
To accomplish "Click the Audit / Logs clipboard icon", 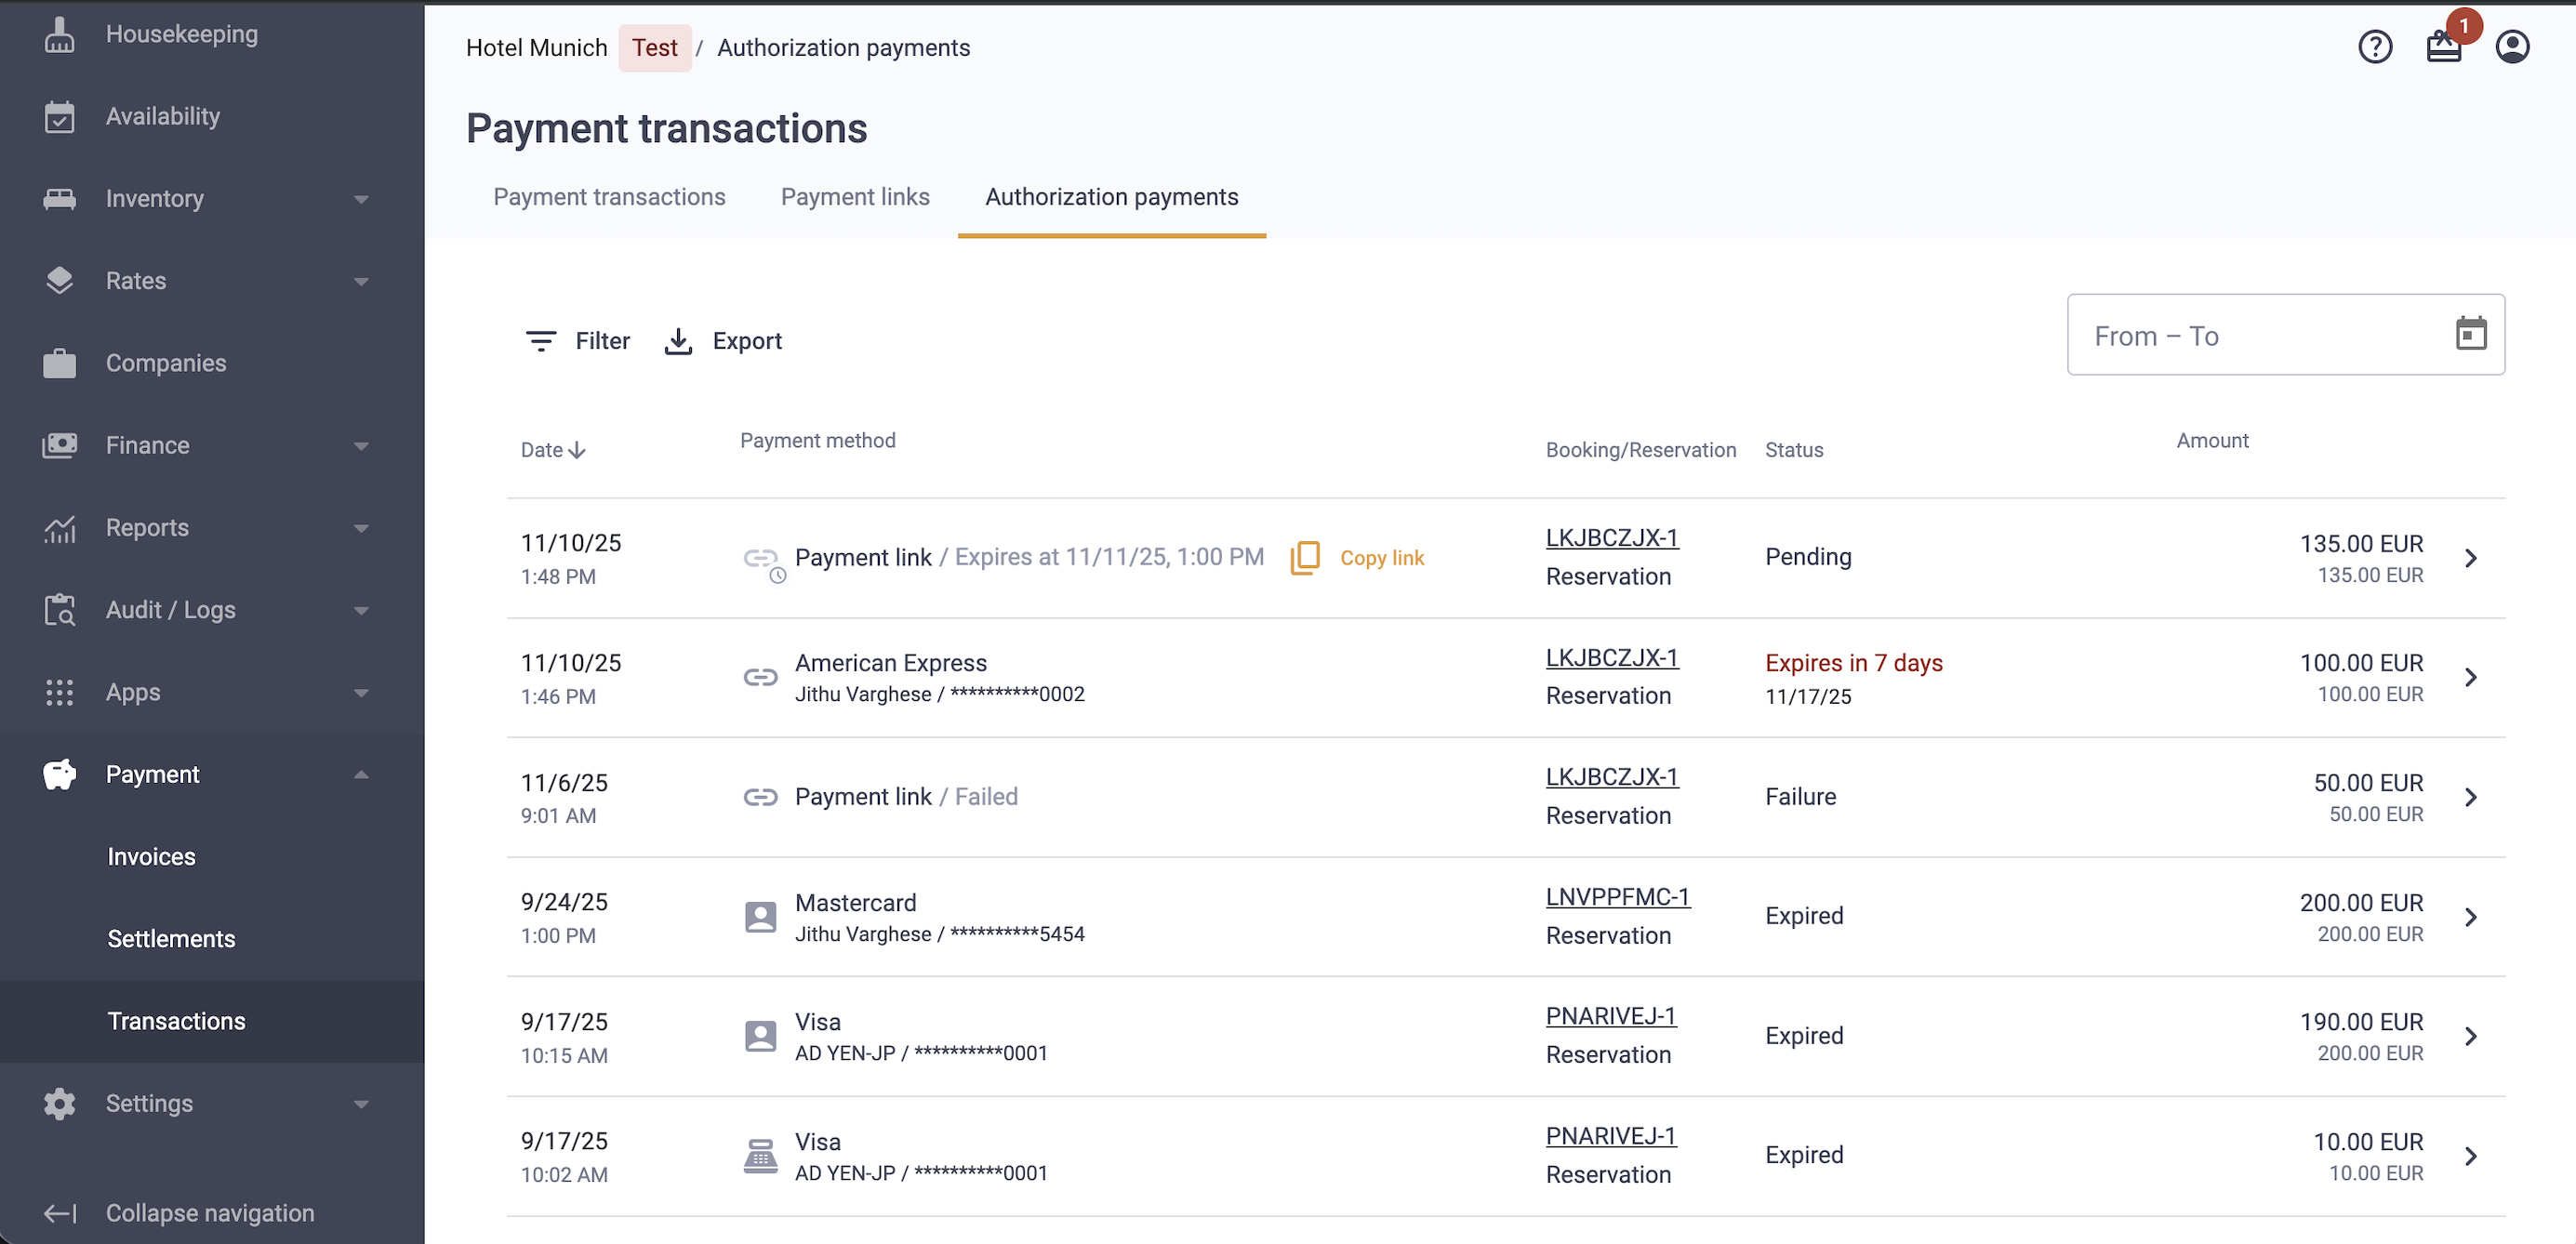I will click(x=59, y=609).
